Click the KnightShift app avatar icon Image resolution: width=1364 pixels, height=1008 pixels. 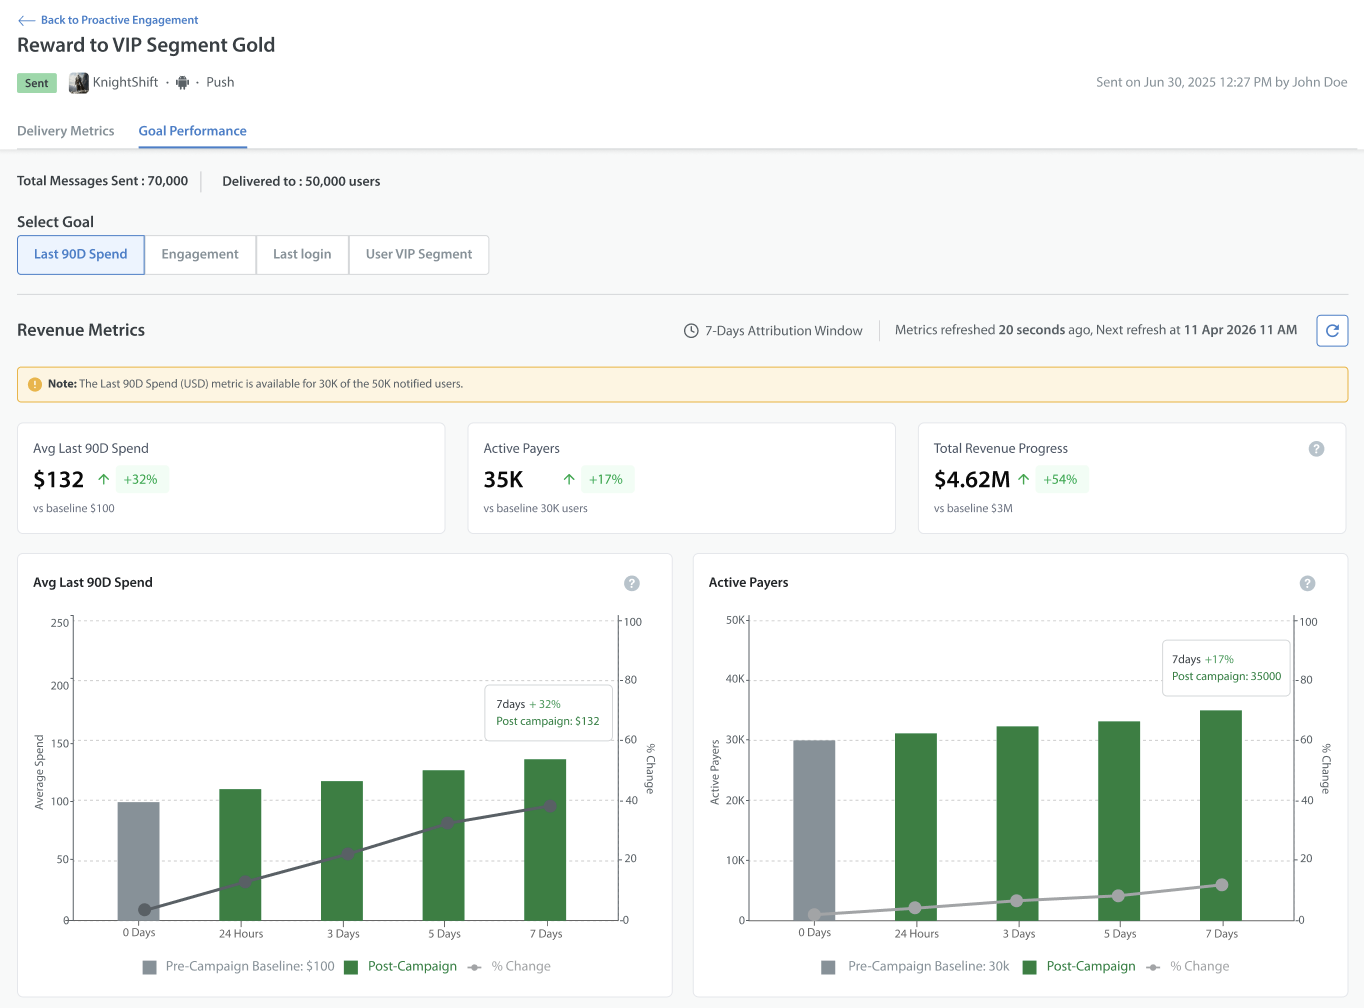pyautogui.click(x=78, y=83)
